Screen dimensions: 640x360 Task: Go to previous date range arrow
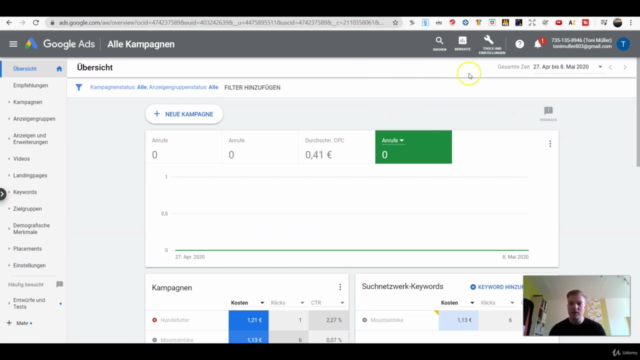coord(610,67)
